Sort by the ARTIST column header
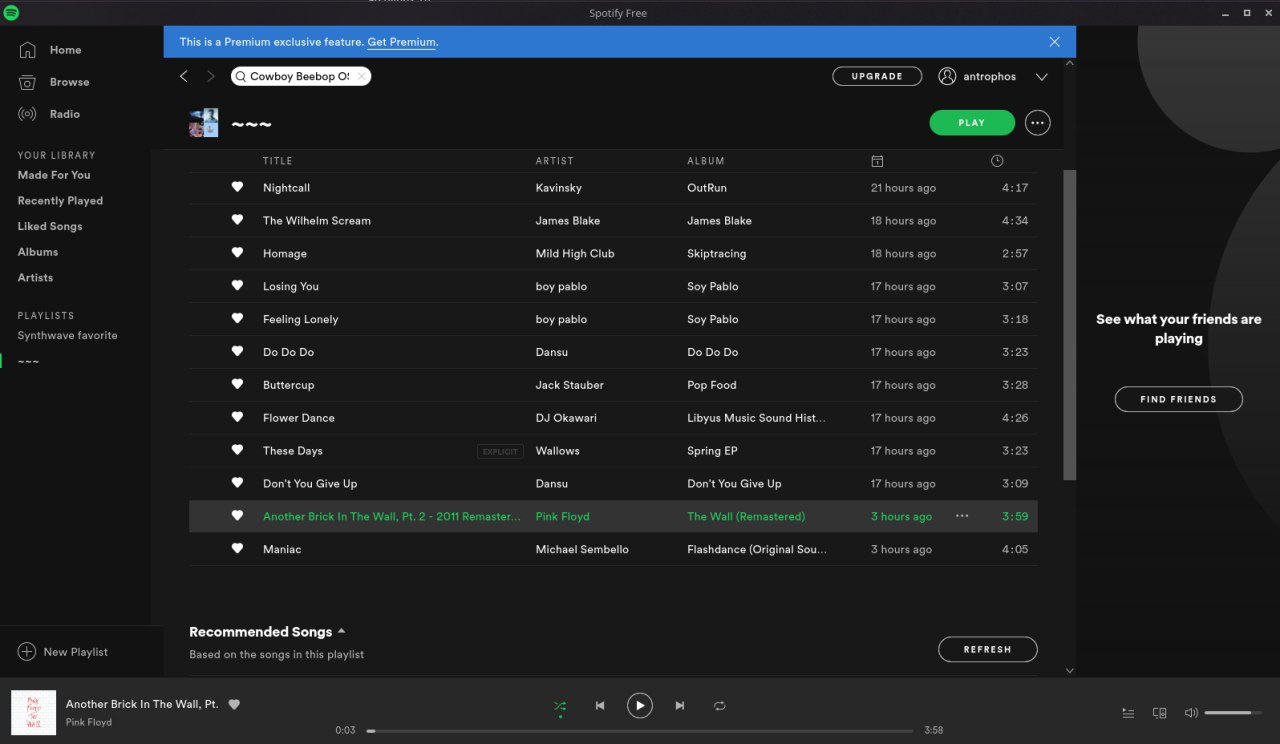The height and width of the screenshot is (744, 1280). [555, 161]
